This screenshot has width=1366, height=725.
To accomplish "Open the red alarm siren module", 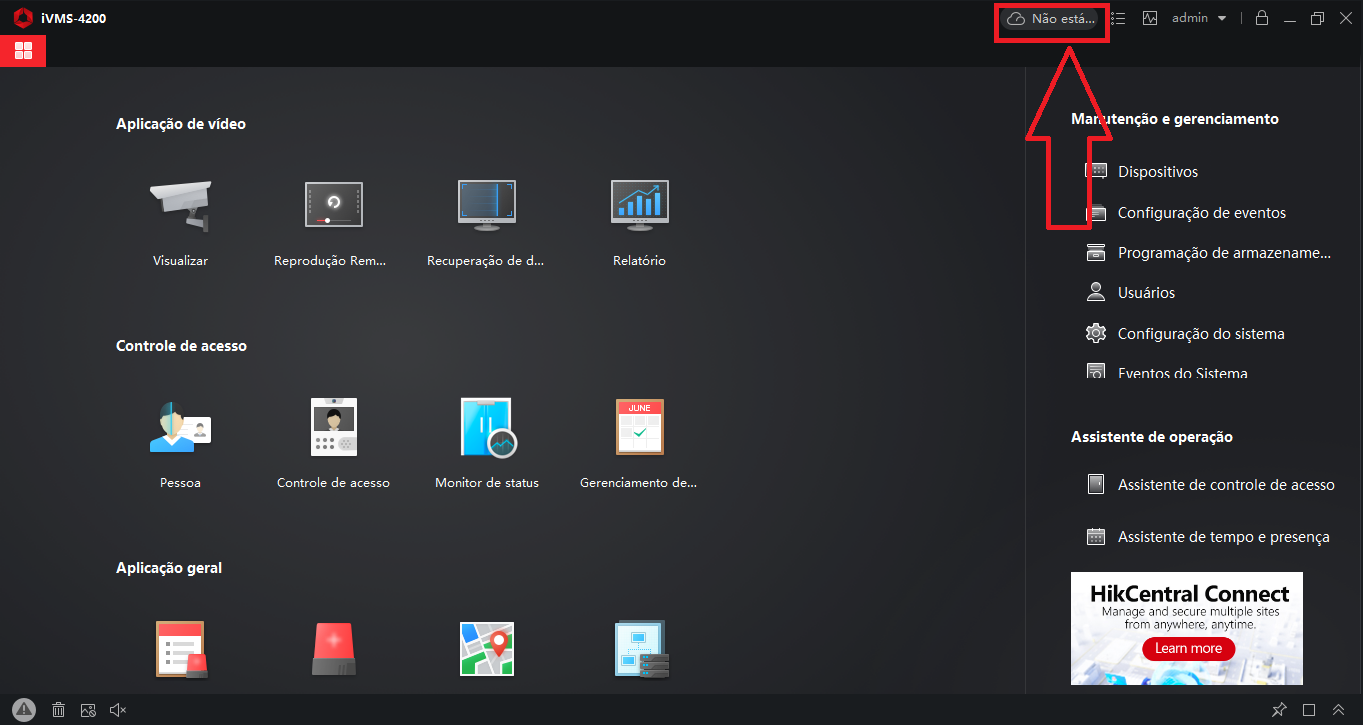I will pyautogui.click(x=334, y=650).
